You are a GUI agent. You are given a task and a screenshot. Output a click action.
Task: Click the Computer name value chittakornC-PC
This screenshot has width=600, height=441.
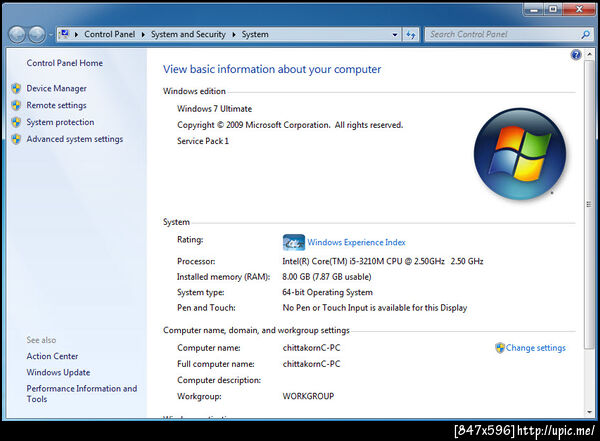coord(311,348)
